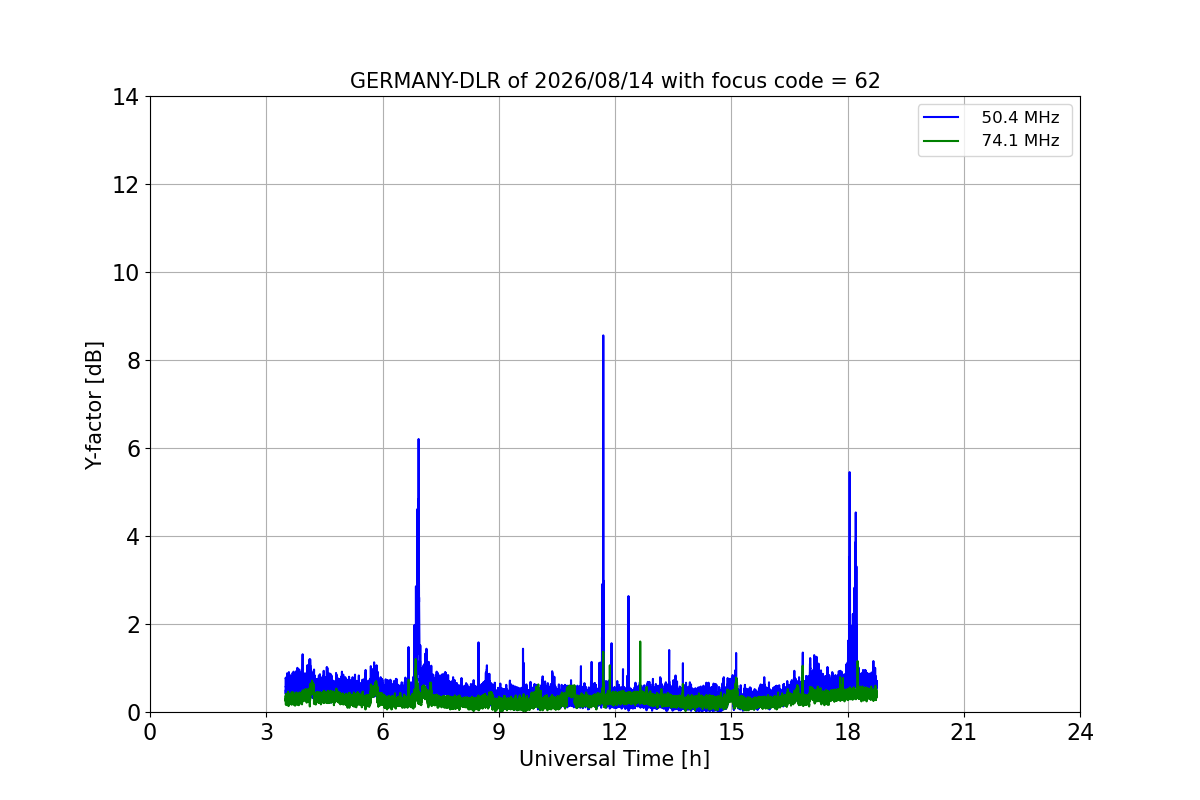Click the blue 50.4 MHz legend line
Viewport: 1200px width, 800px height.
[x=941, y=118]
